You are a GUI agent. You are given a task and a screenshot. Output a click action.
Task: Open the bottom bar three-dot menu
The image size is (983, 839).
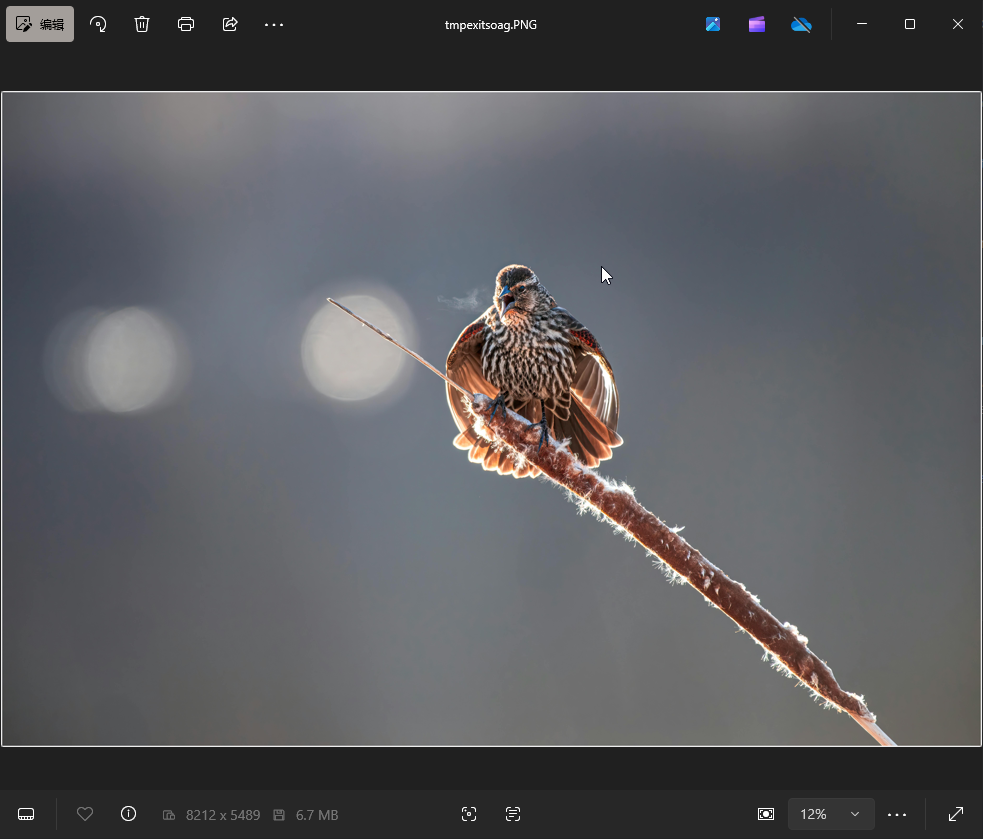pyautogui.click(x=897, y=814)
